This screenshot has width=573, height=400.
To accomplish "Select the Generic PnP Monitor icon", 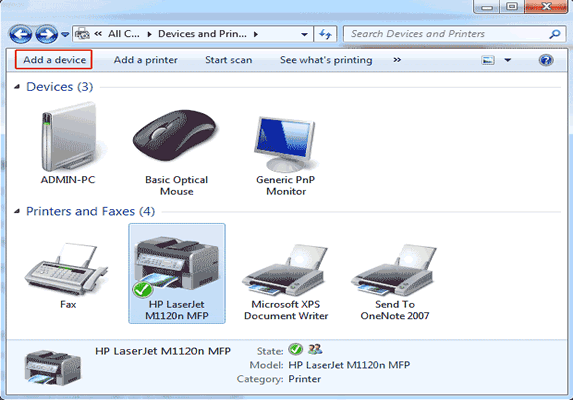I will (285, 144).
